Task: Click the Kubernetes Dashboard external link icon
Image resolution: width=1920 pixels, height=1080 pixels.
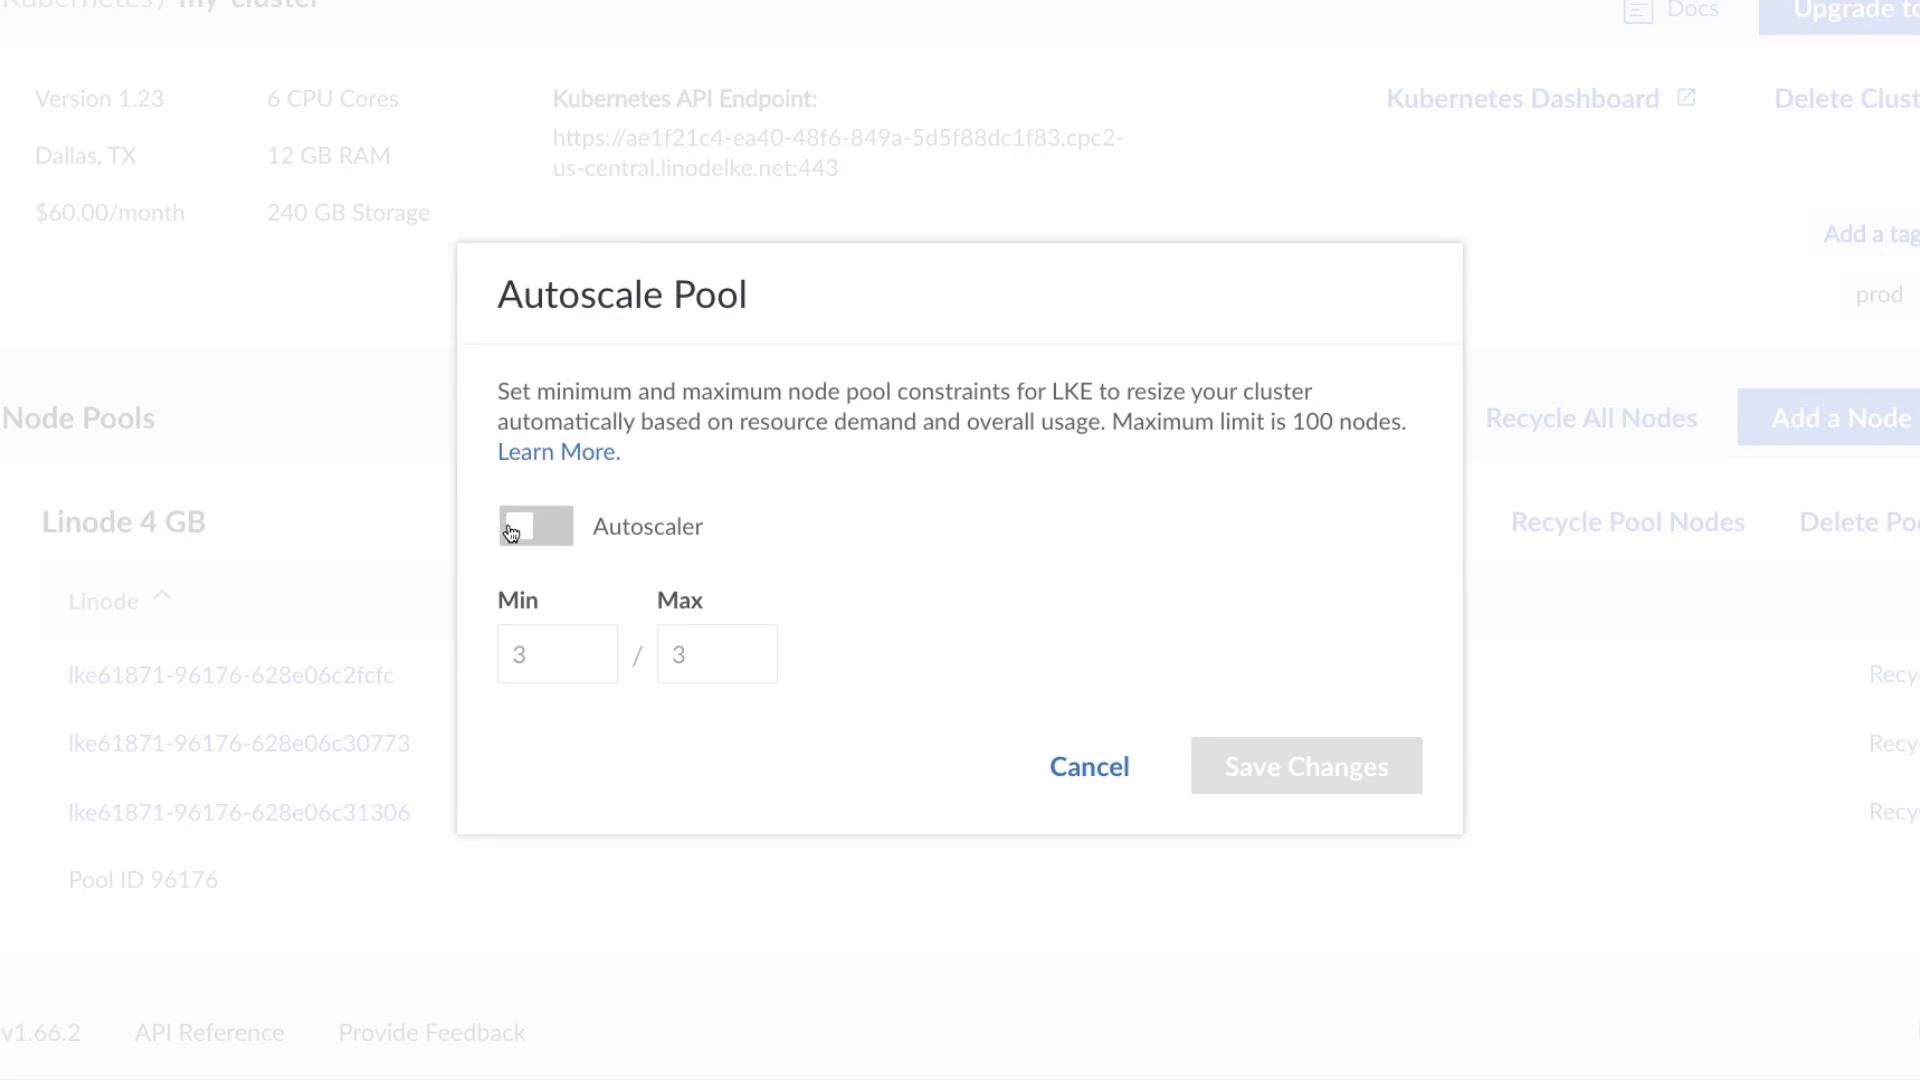Action: 1686,98
